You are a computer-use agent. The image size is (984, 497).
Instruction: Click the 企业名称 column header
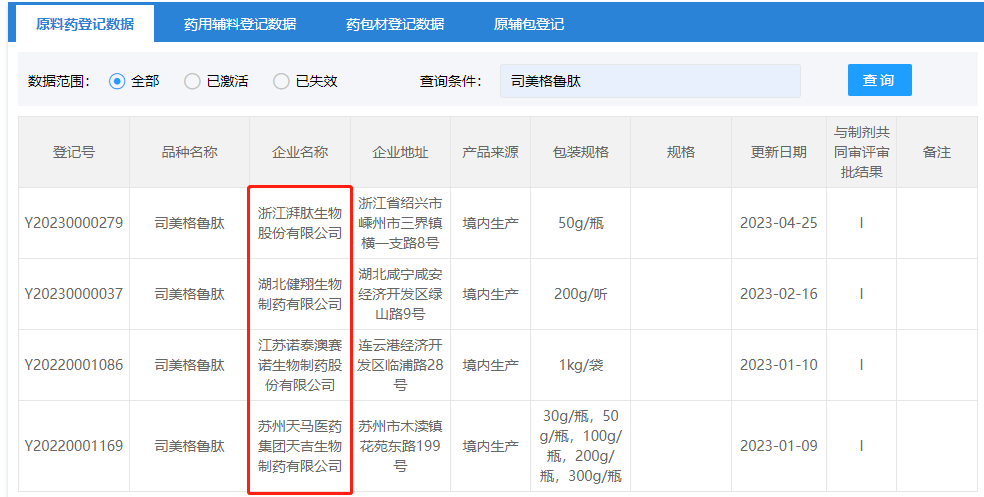(x=300, y=152)
